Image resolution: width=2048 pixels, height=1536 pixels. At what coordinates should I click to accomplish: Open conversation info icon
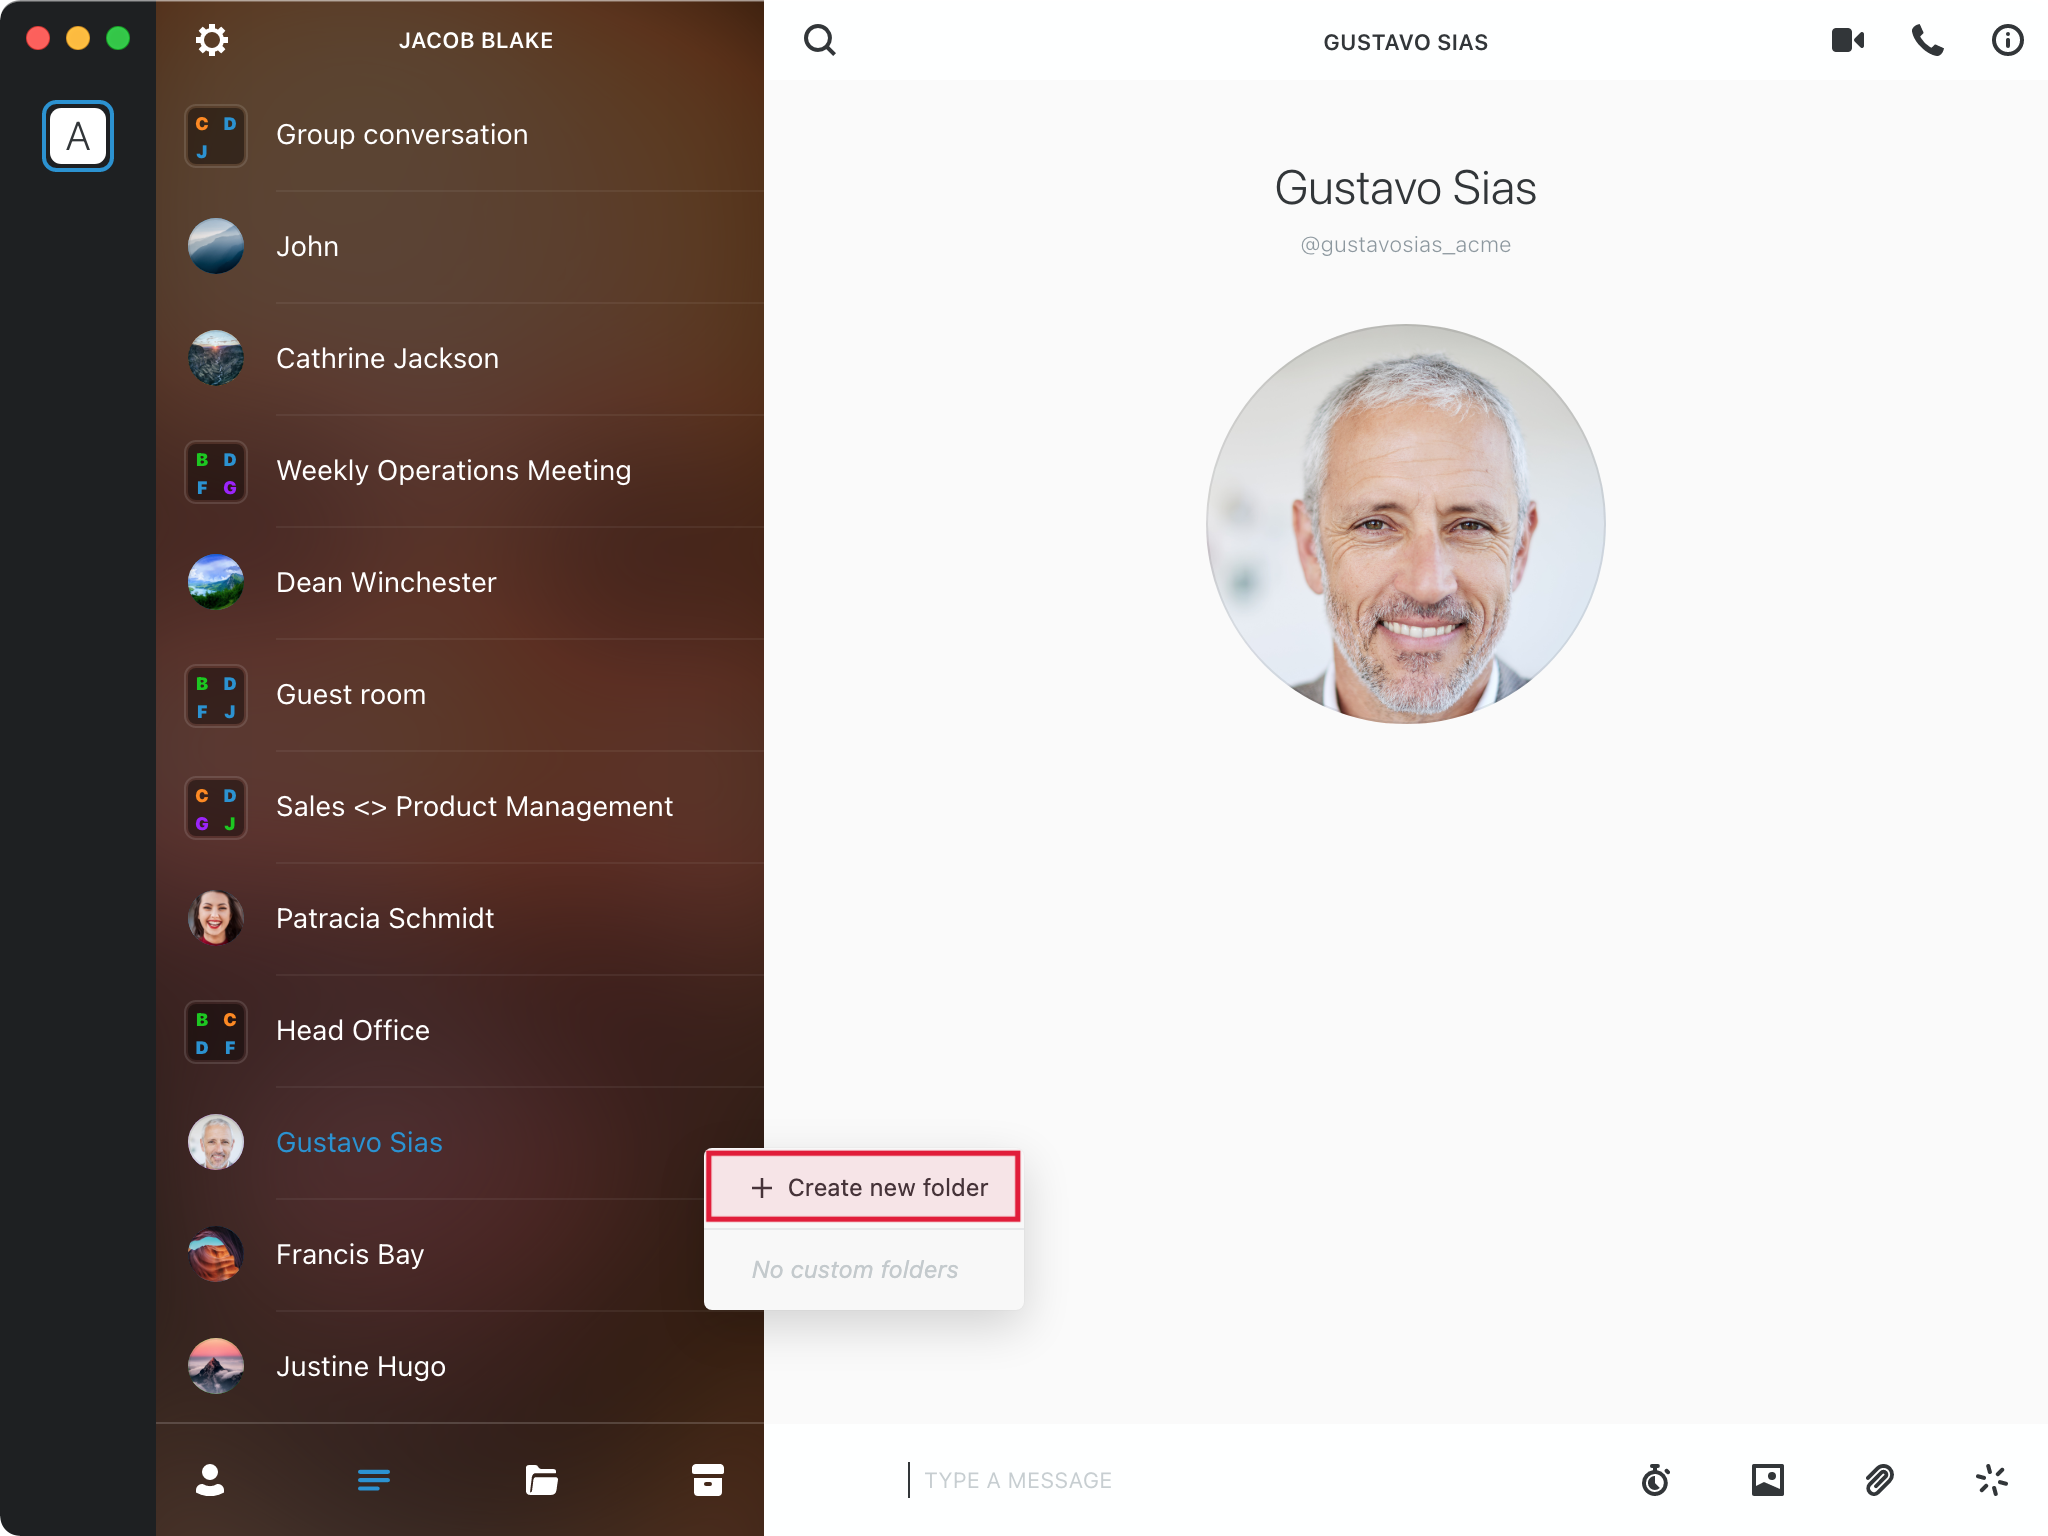[2007, 40]
